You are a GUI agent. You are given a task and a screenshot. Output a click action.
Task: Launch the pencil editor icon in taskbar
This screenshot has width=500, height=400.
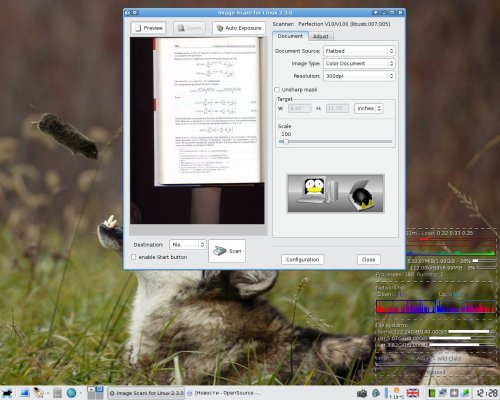[x=38, y=393]
